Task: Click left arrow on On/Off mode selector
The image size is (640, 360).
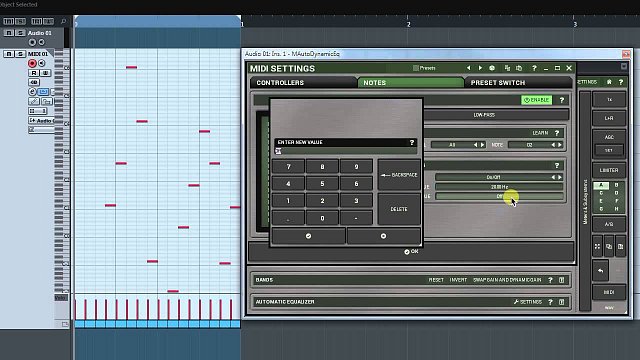Action: [553, 177]
